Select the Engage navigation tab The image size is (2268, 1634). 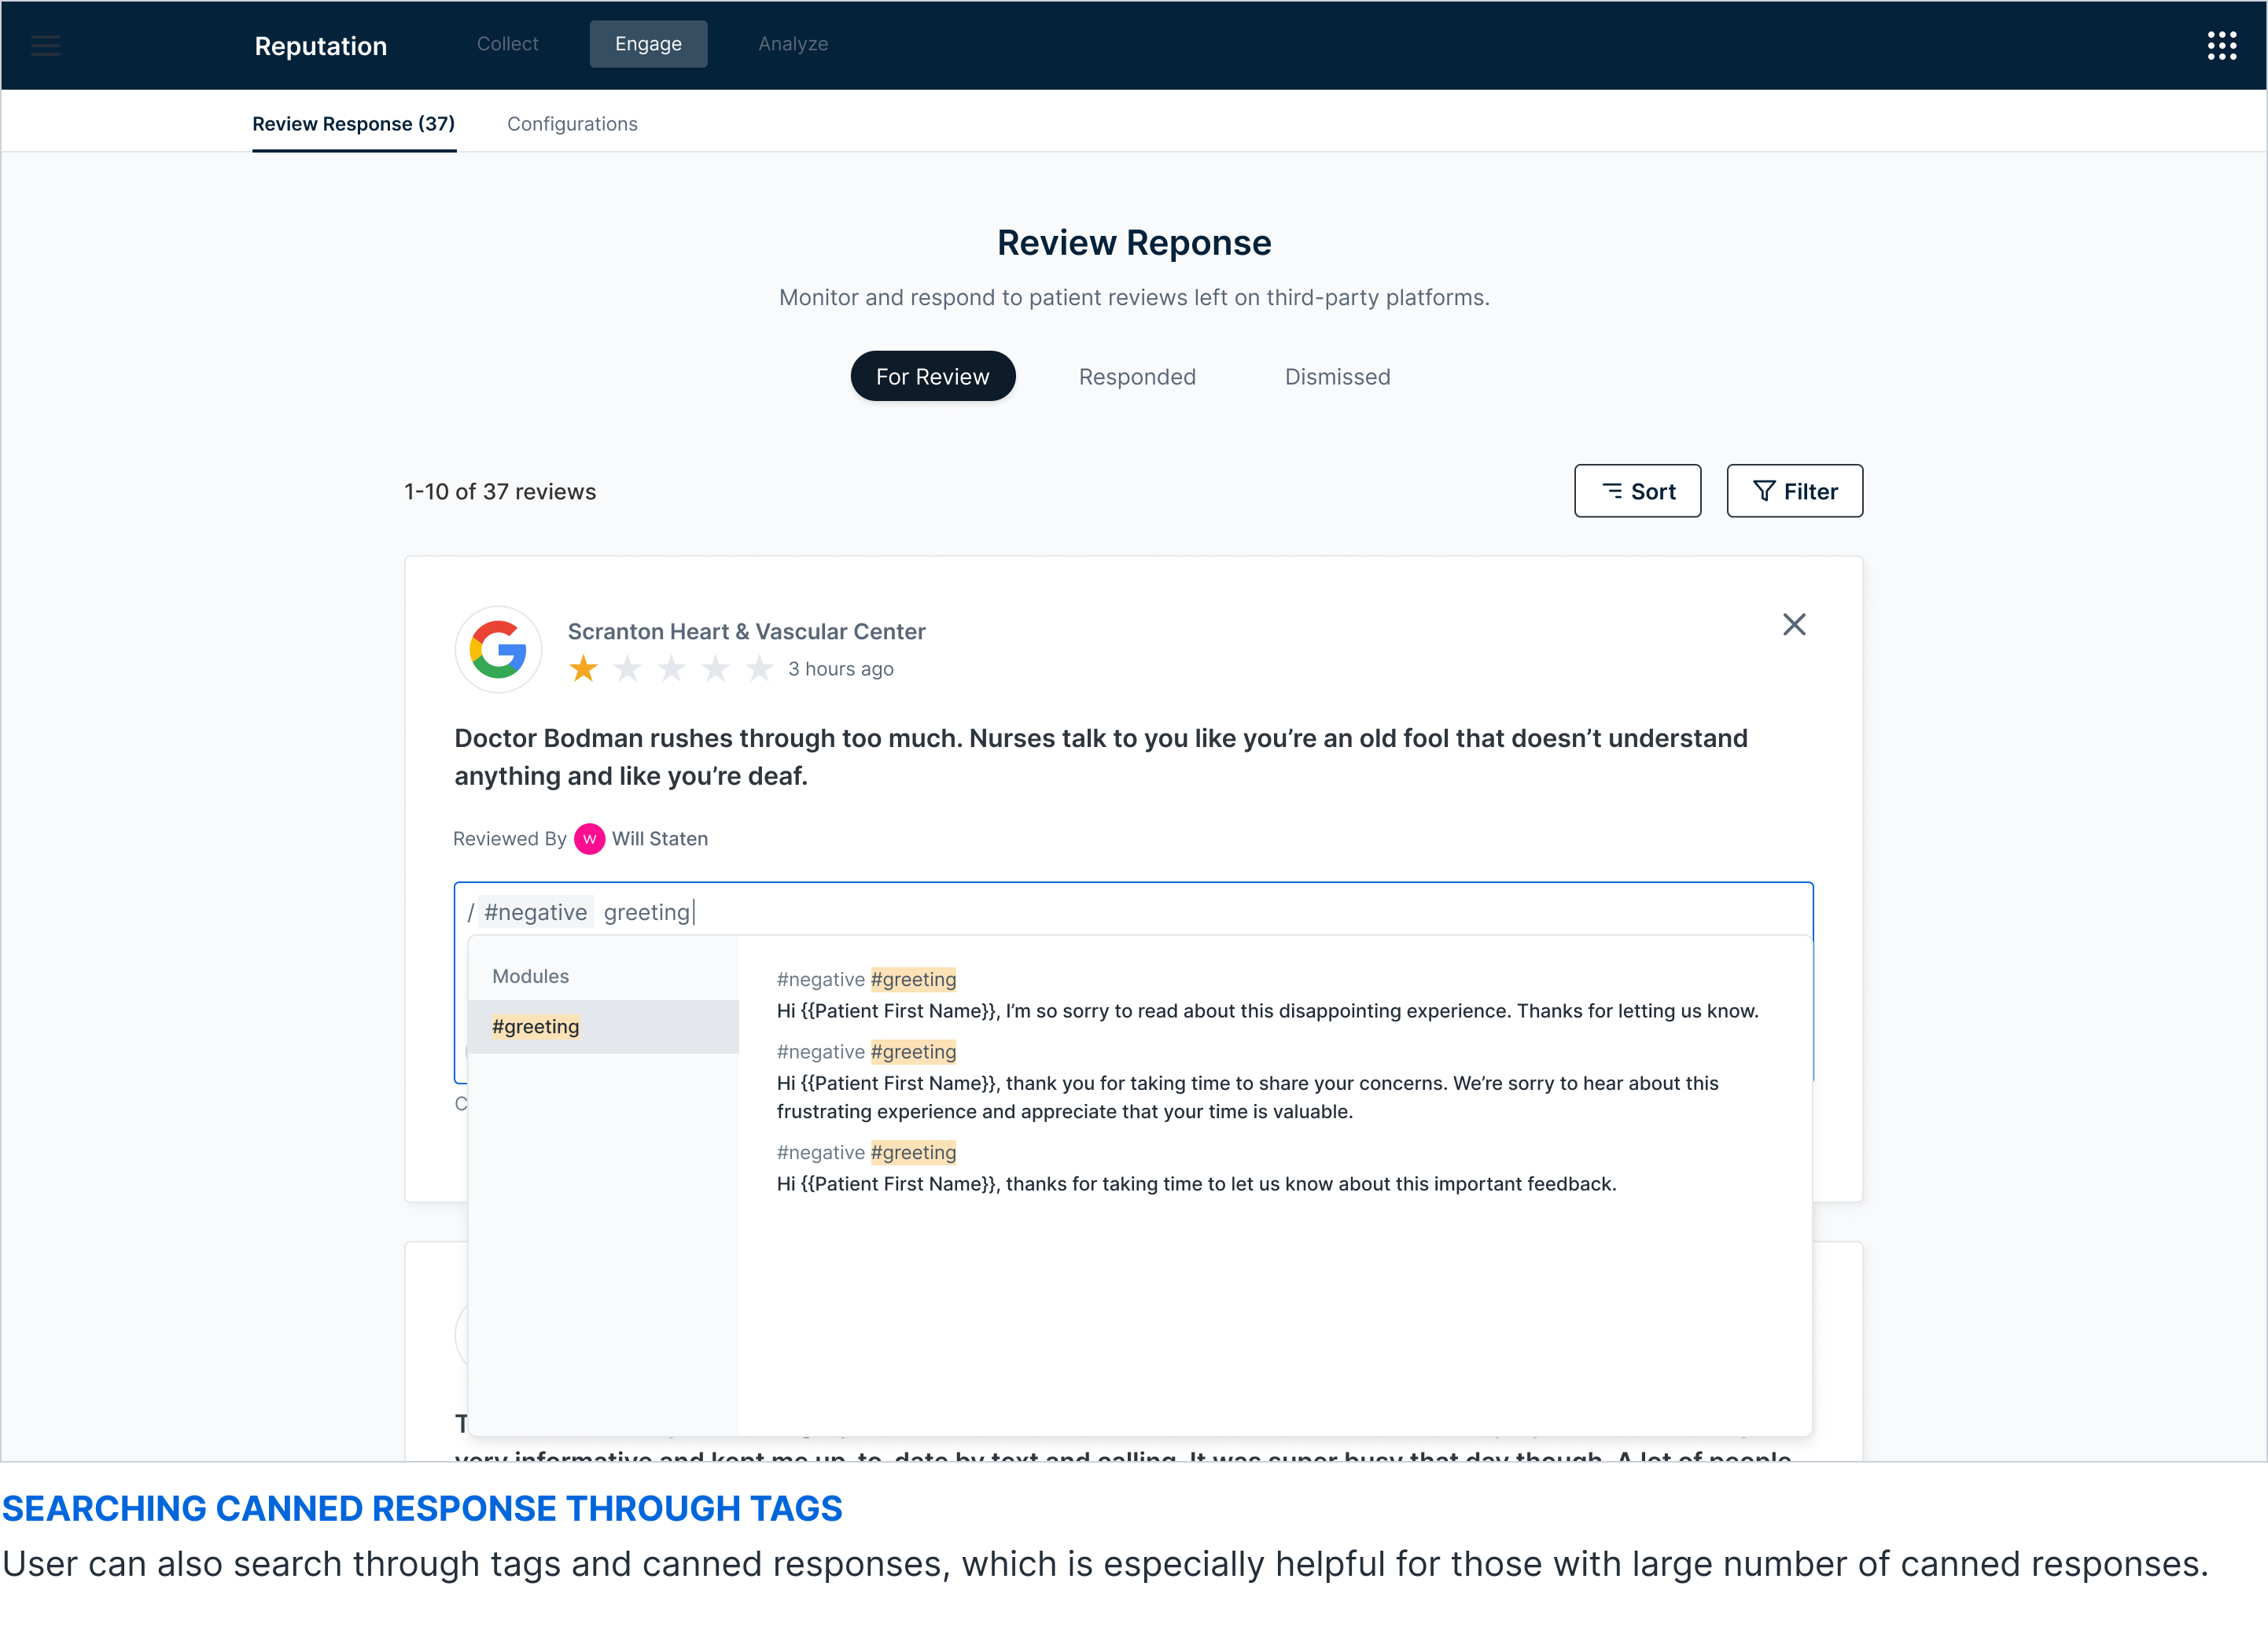[648, 44]
